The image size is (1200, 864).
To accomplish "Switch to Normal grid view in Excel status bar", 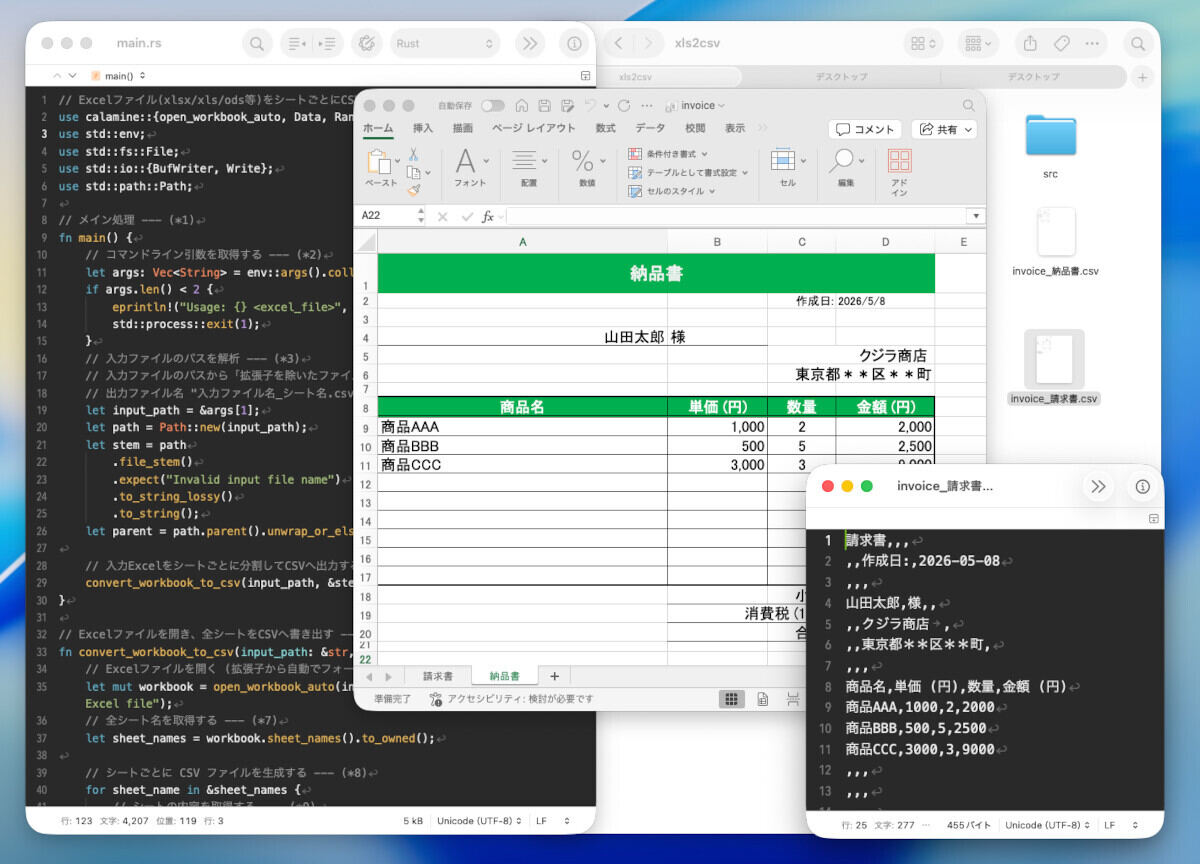I will [x=732, y=699].
